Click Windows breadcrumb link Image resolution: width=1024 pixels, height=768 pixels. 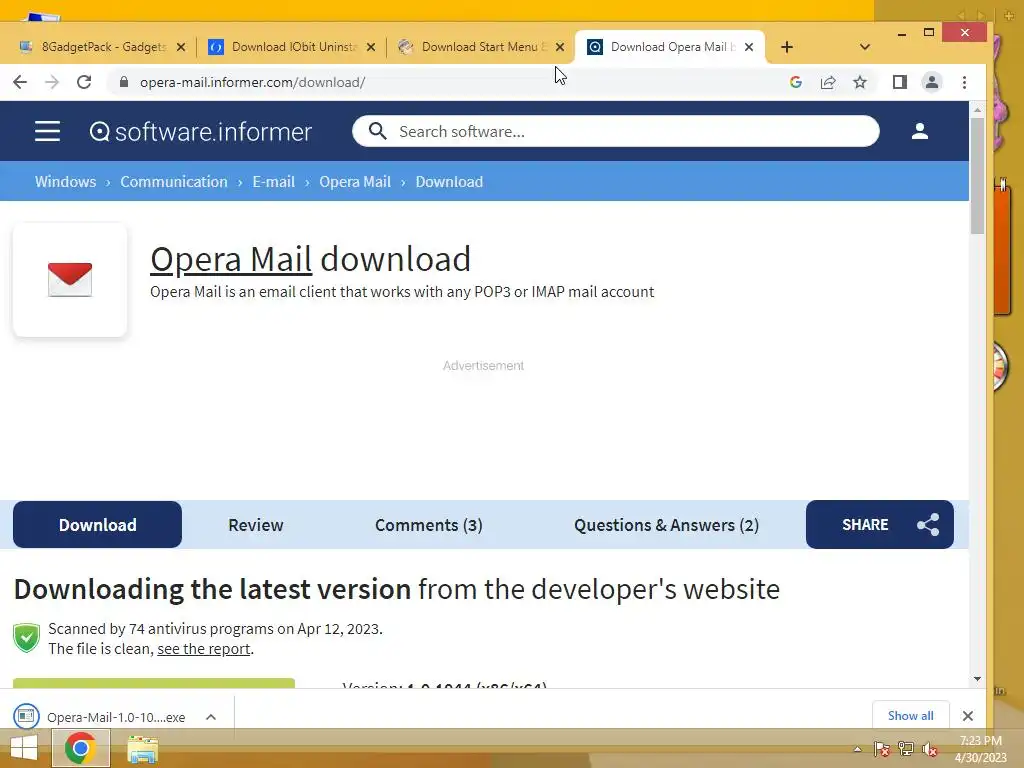point(65,182)
